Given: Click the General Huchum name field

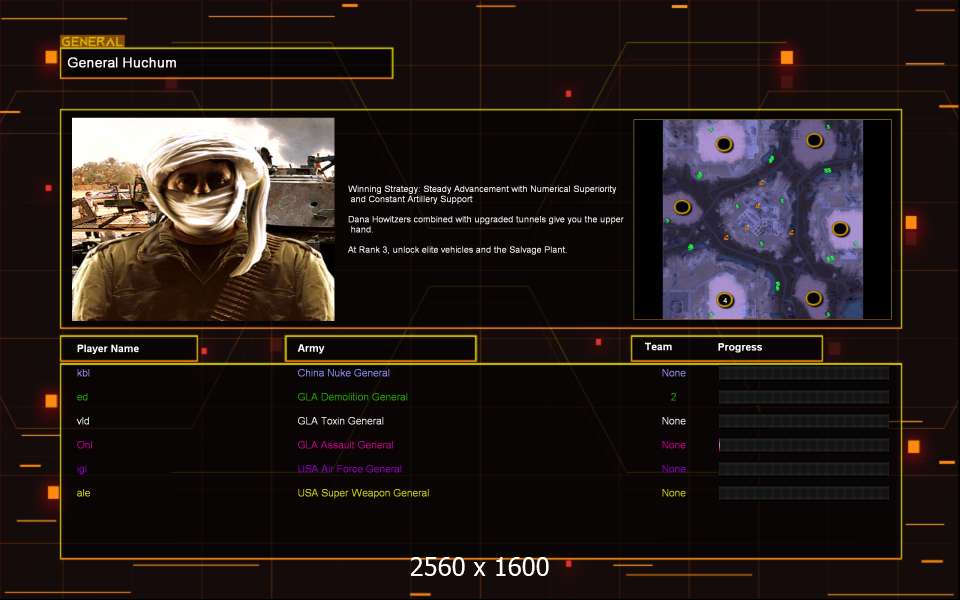Looking at the screenshot, I should click(x=226, y=63).
